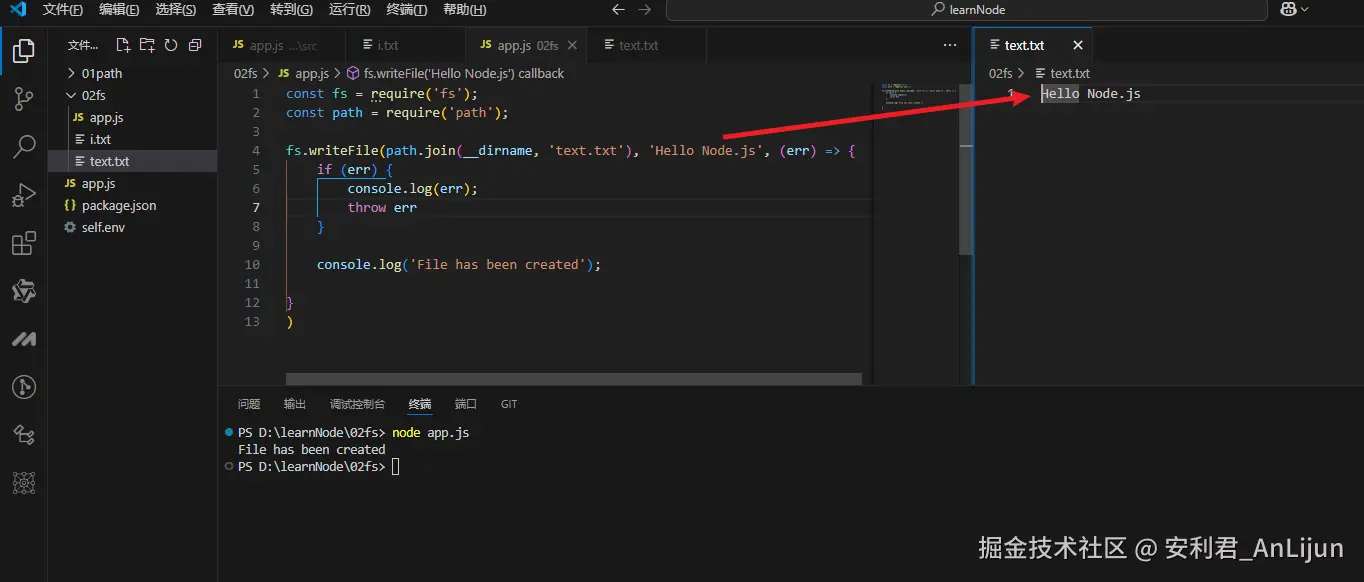The image size is (1364, 582).
Task: Switch to the 问题 panel tab
Action: [x=249, y=404]
